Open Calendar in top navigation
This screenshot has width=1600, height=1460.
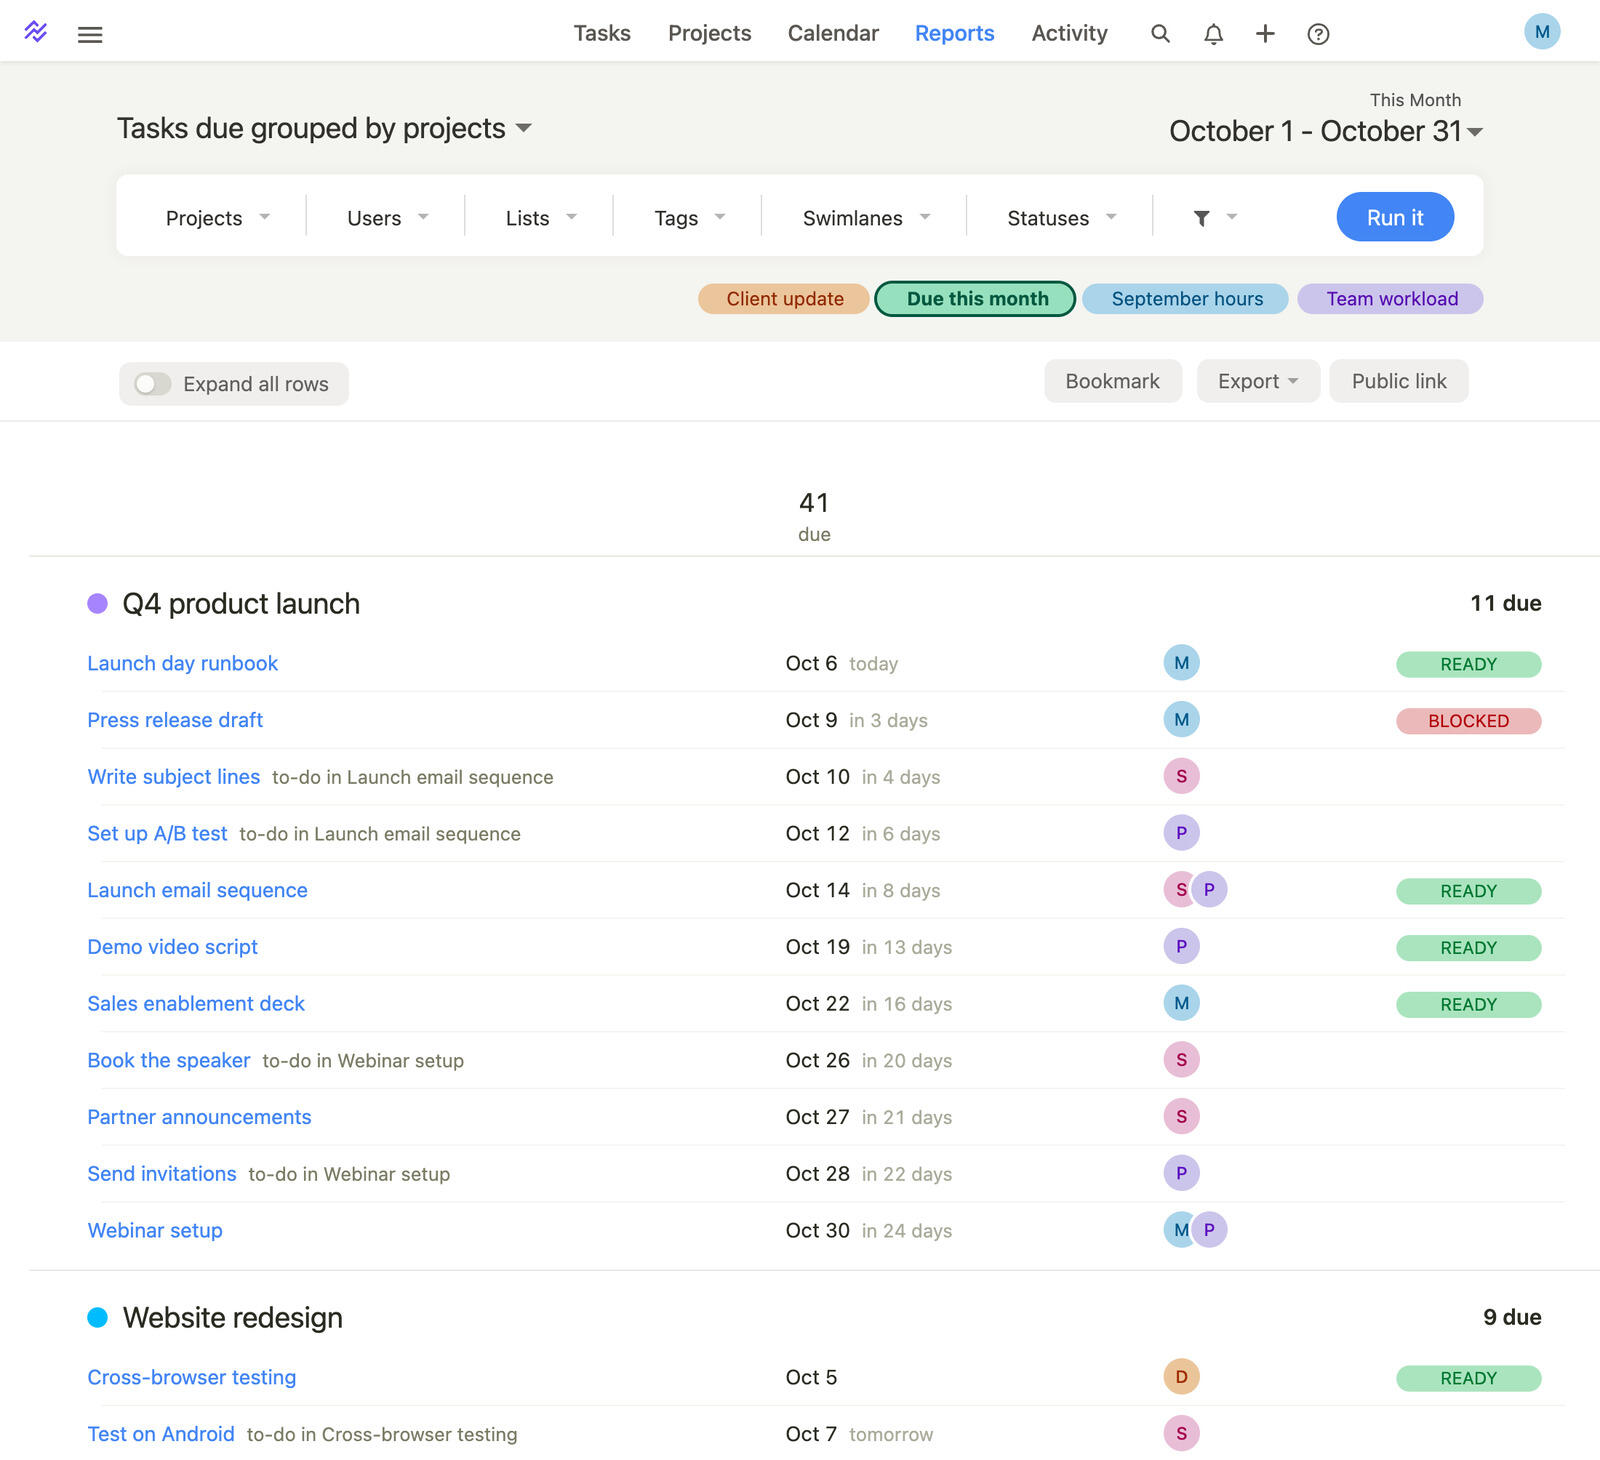tap(833, 33)
